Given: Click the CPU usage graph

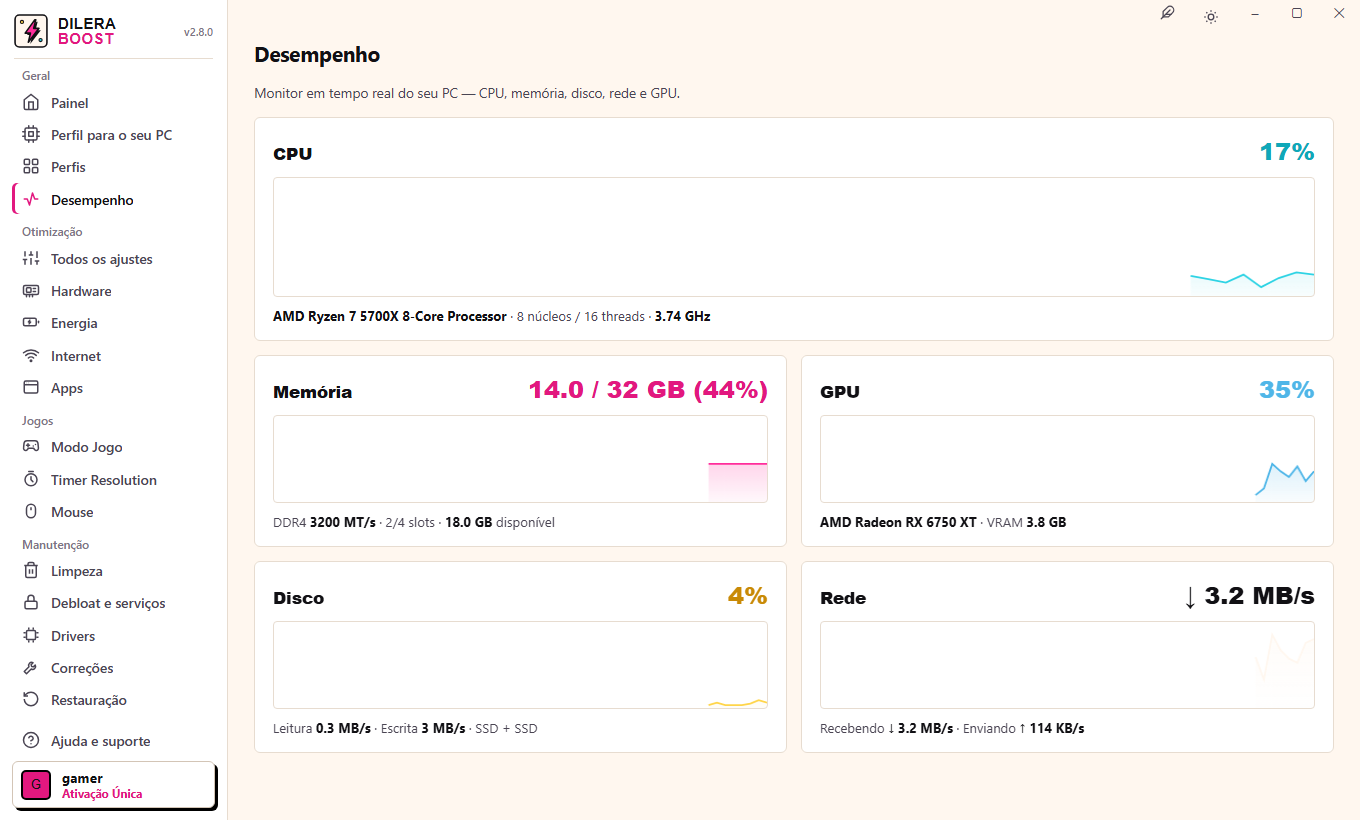Looking at the screenshot, I should (794, 237).
